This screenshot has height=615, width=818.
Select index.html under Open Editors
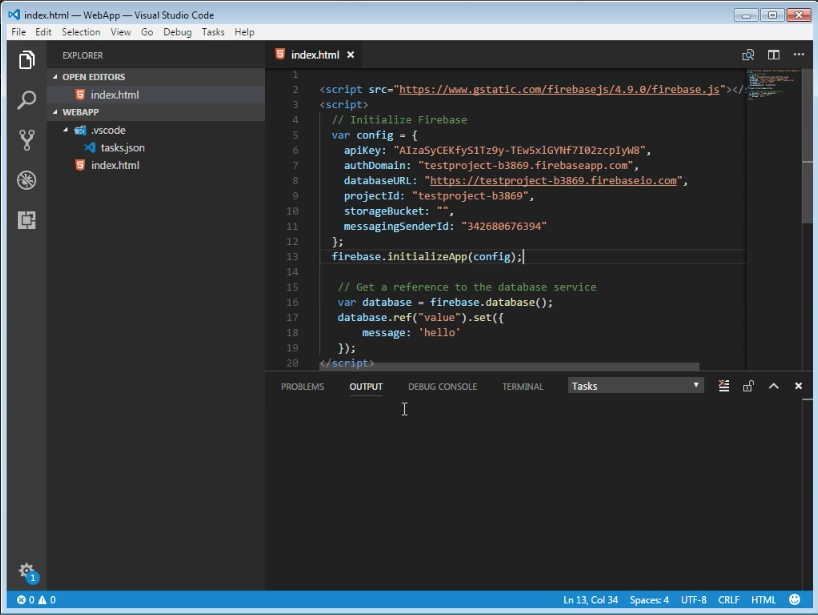pyautogui.click(x=156, y=94)
